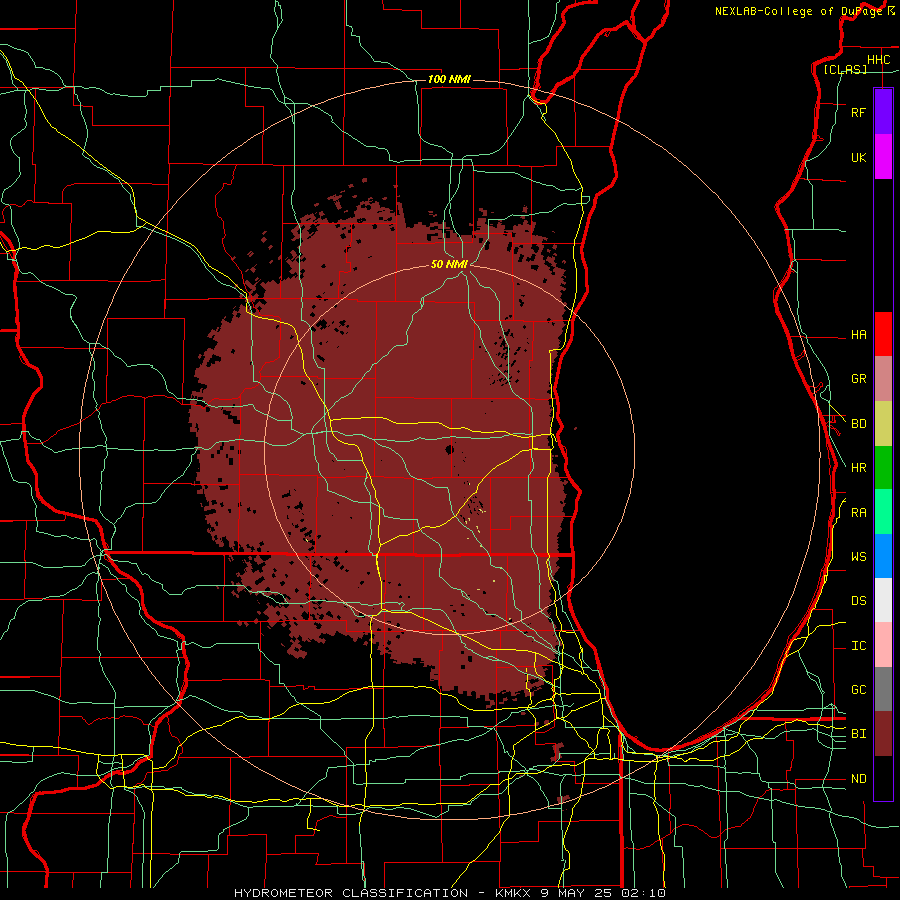900x900 pixels.
Task: Click the IC legend label text
Action: 858,646
